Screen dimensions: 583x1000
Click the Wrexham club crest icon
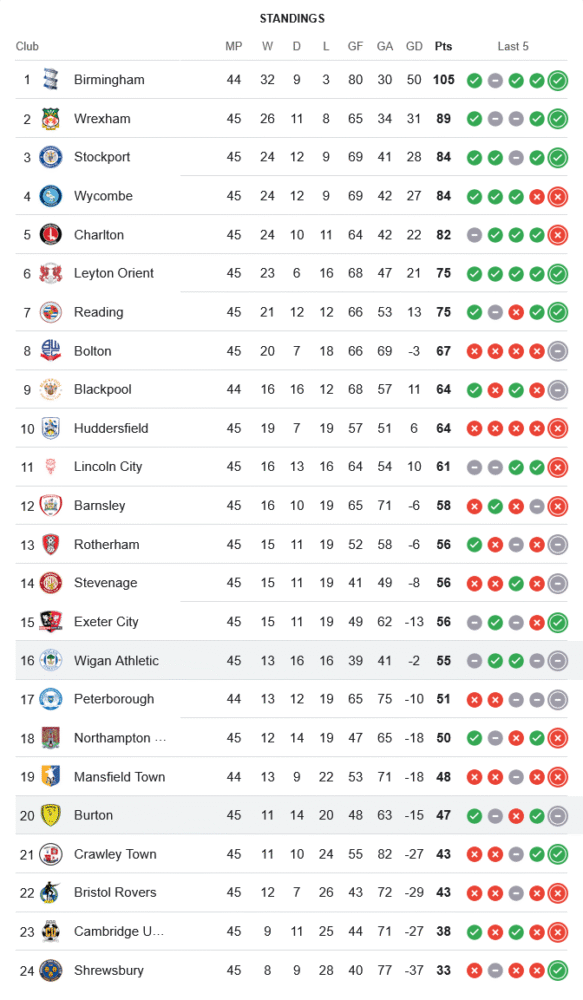pos(50,119)
